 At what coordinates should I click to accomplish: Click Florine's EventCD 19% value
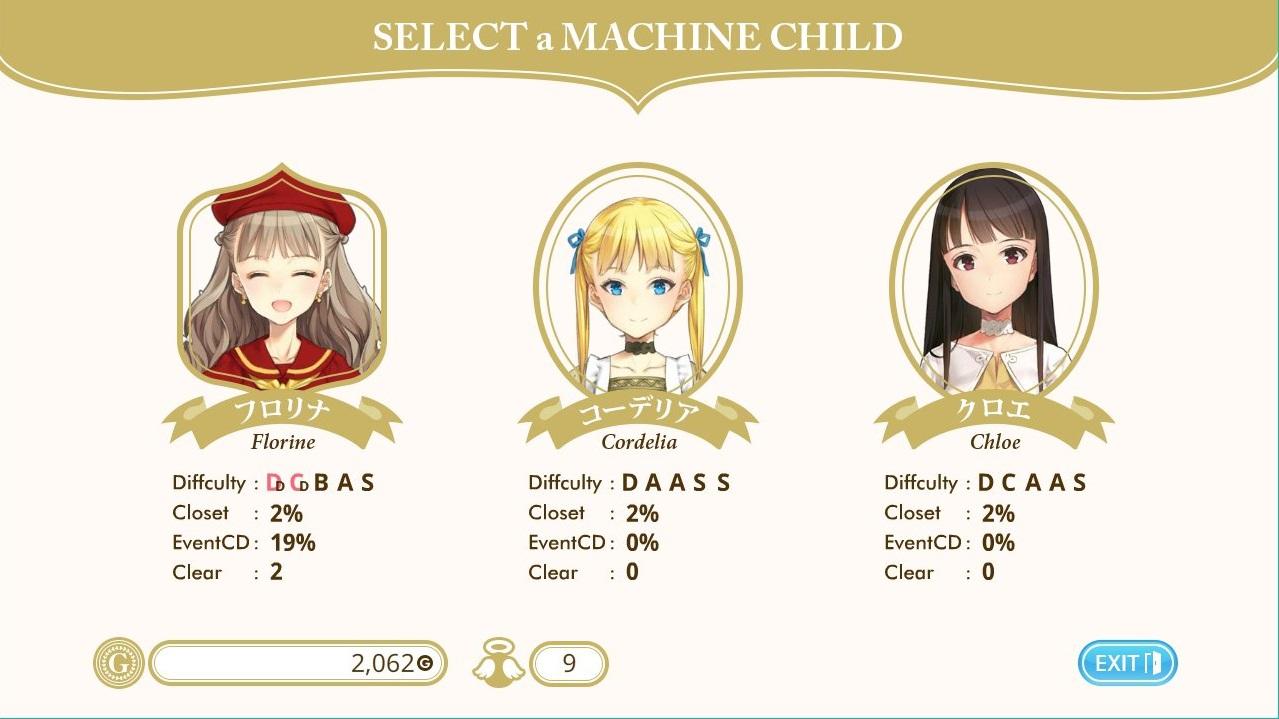(x=293, y=543)
